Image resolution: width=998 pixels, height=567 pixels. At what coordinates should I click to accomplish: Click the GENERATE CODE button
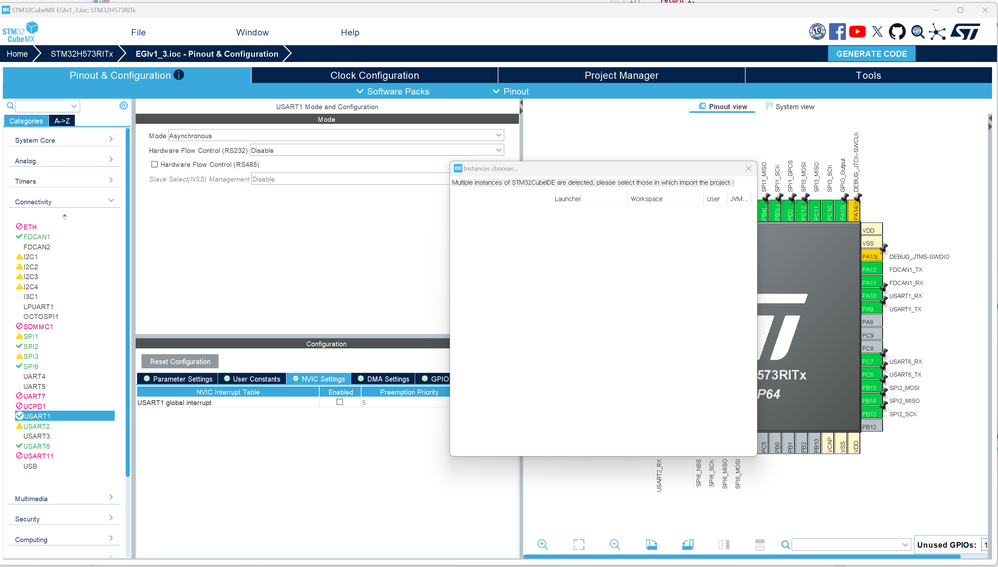pos(871,54)
